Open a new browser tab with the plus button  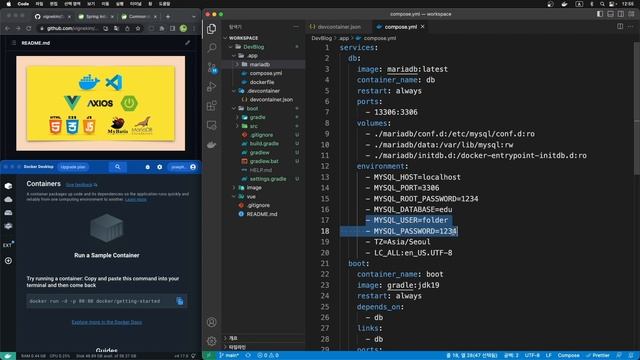[x=168, y=16]
